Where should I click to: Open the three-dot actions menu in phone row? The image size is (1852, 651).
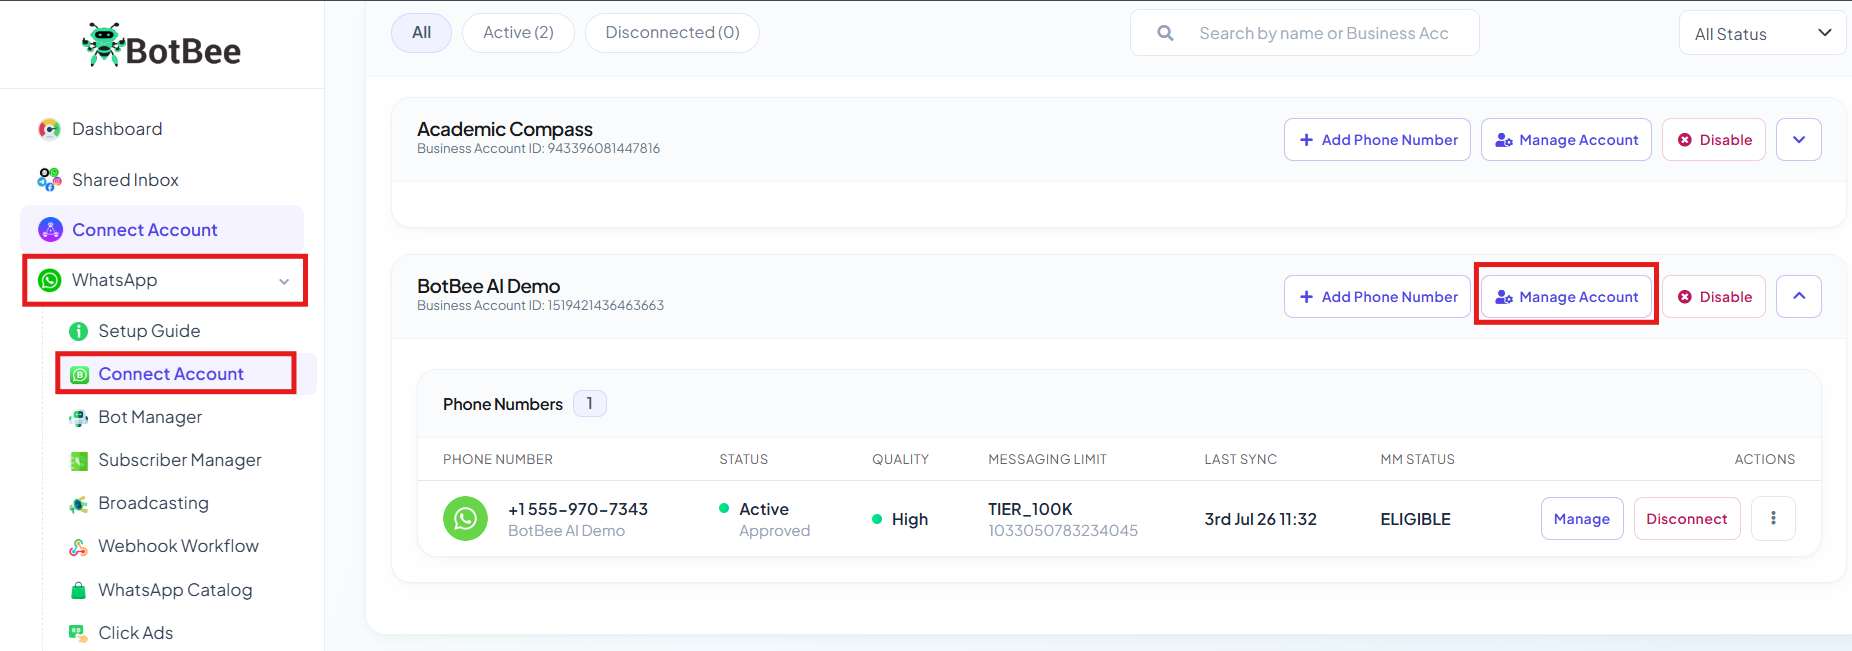(1773, 519)
